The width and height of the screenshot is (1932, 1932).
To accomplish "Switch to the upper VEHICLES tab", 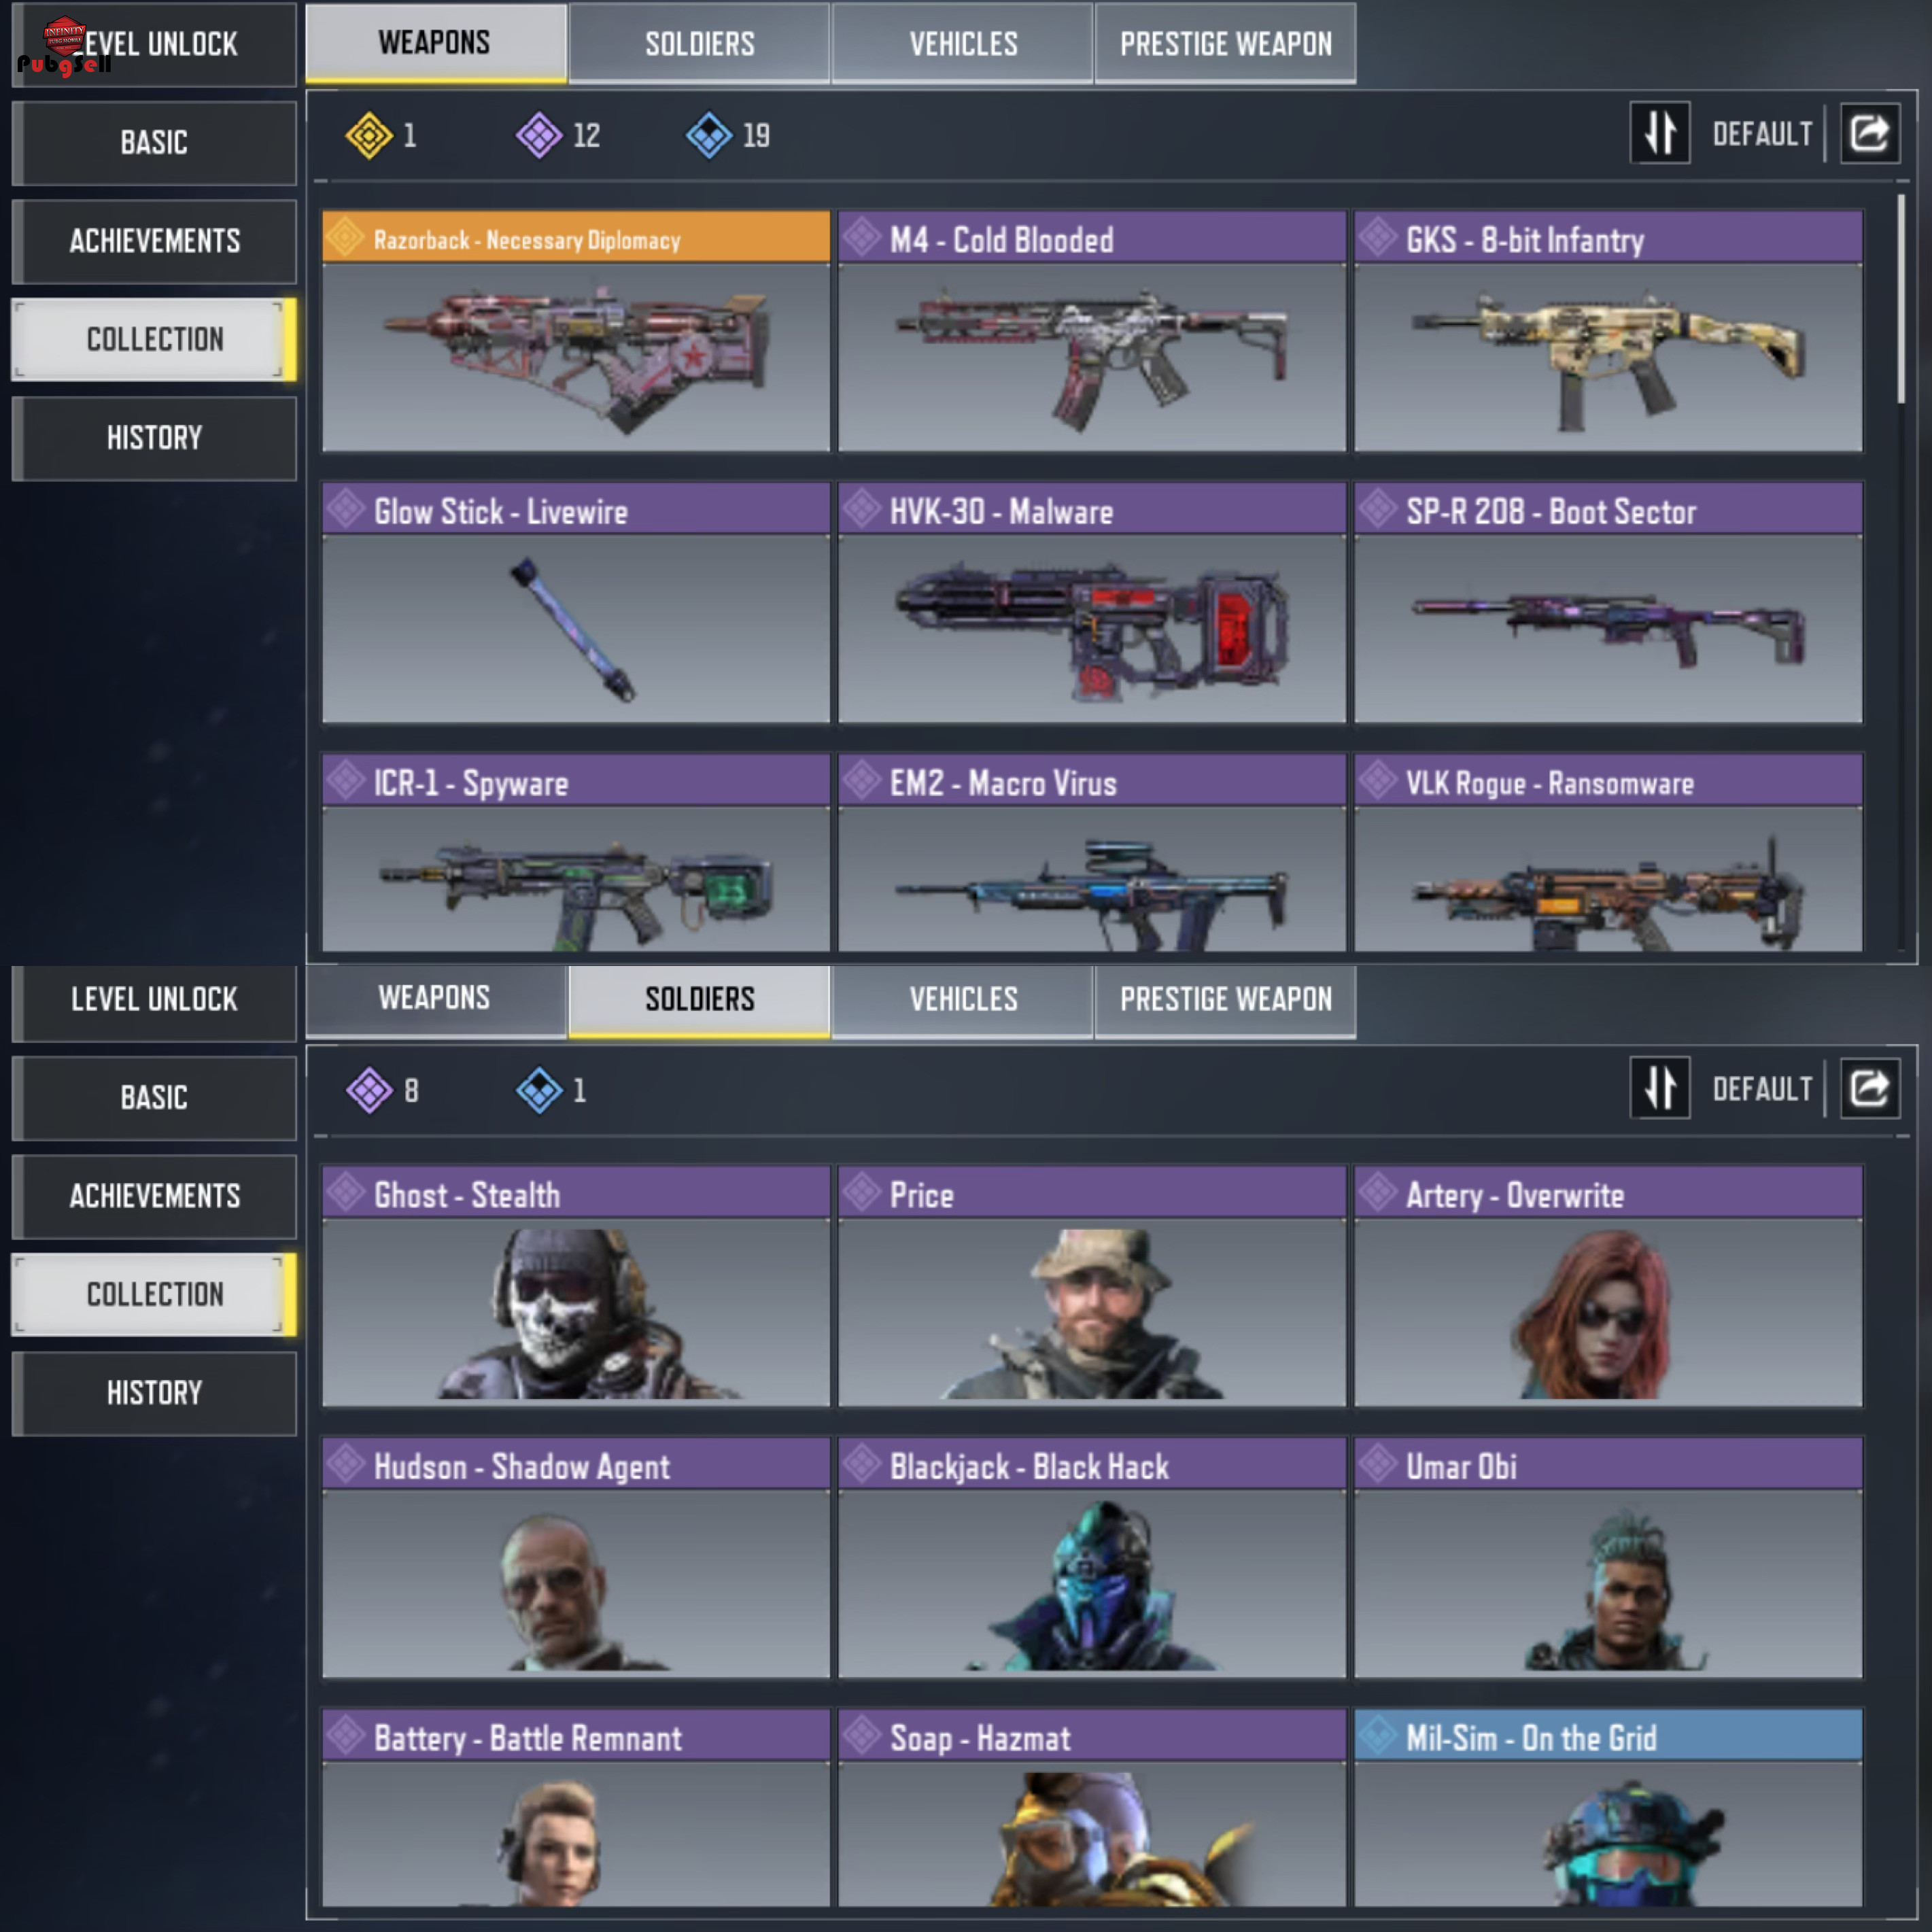I will [962, 44].
